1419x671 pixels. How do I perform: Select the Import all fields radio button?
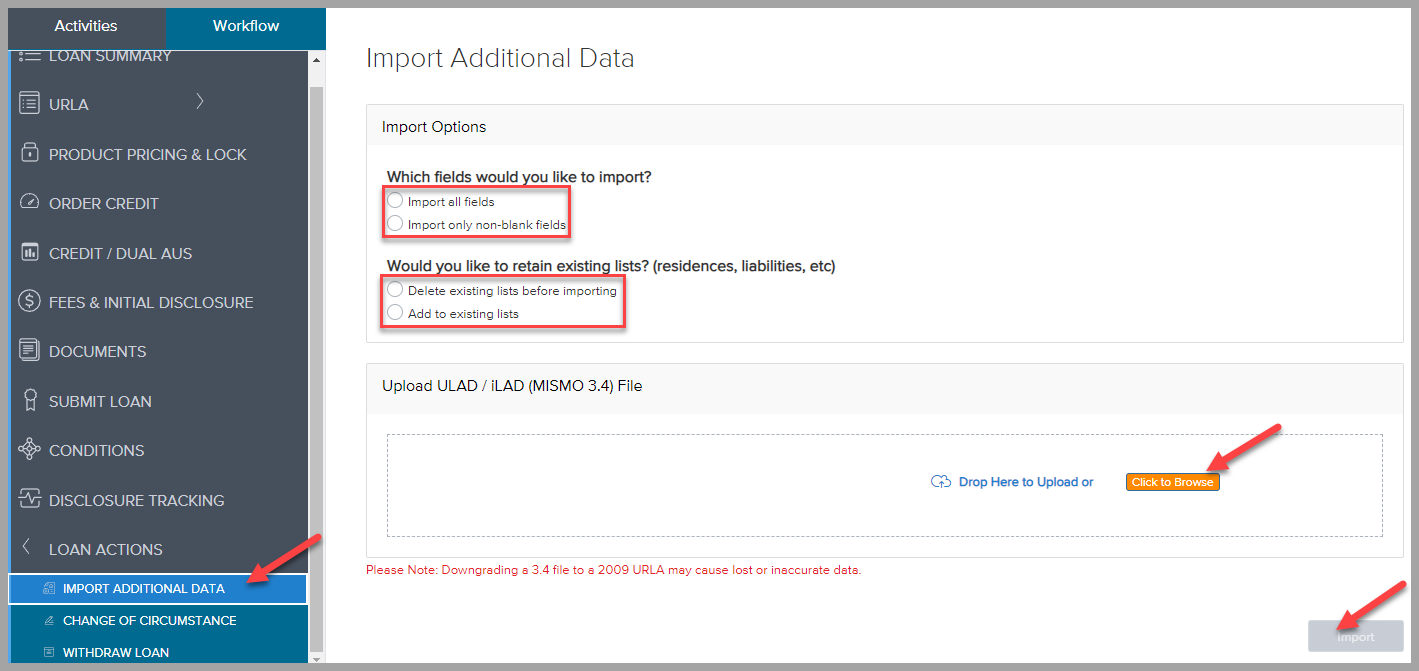click(395, 201)
